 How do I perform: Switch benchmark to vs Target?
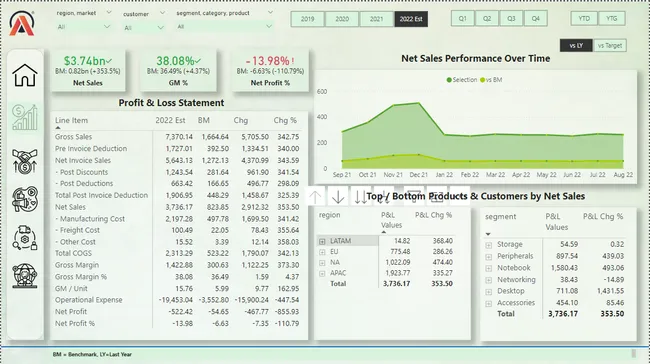(610, 46)
